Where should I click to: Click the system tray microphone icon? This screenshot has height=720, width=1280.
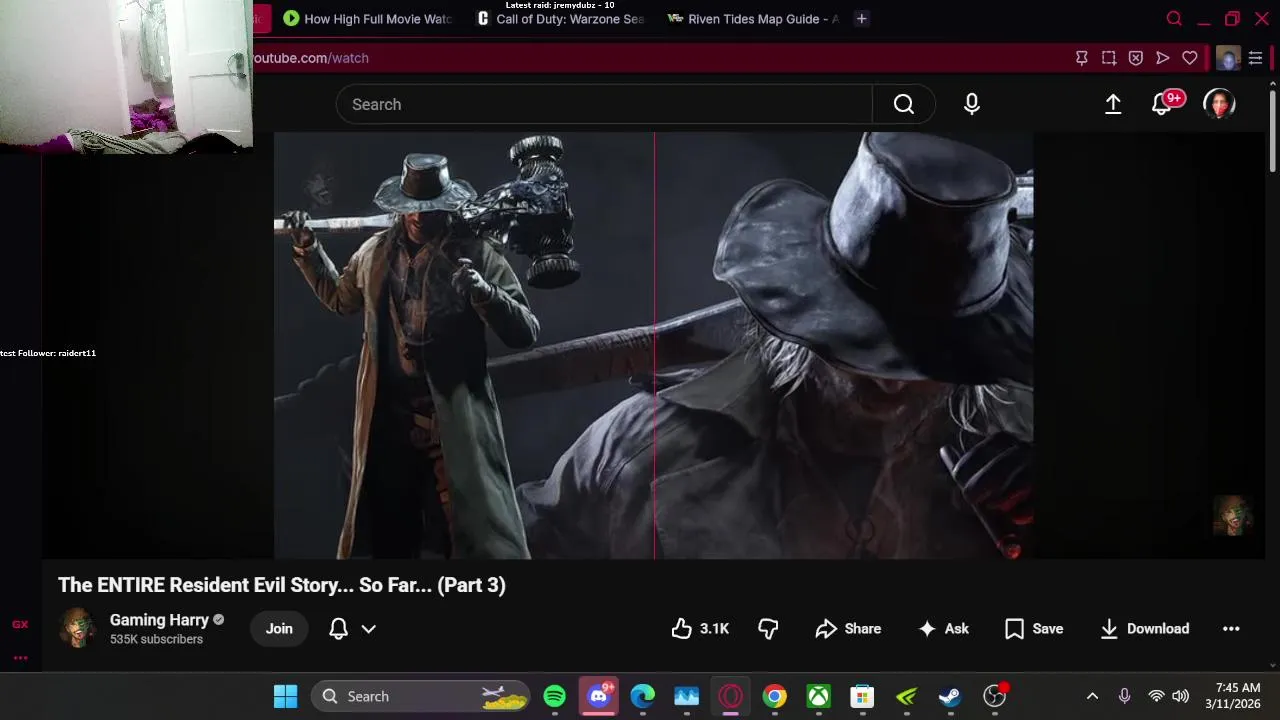(1124, 696)
